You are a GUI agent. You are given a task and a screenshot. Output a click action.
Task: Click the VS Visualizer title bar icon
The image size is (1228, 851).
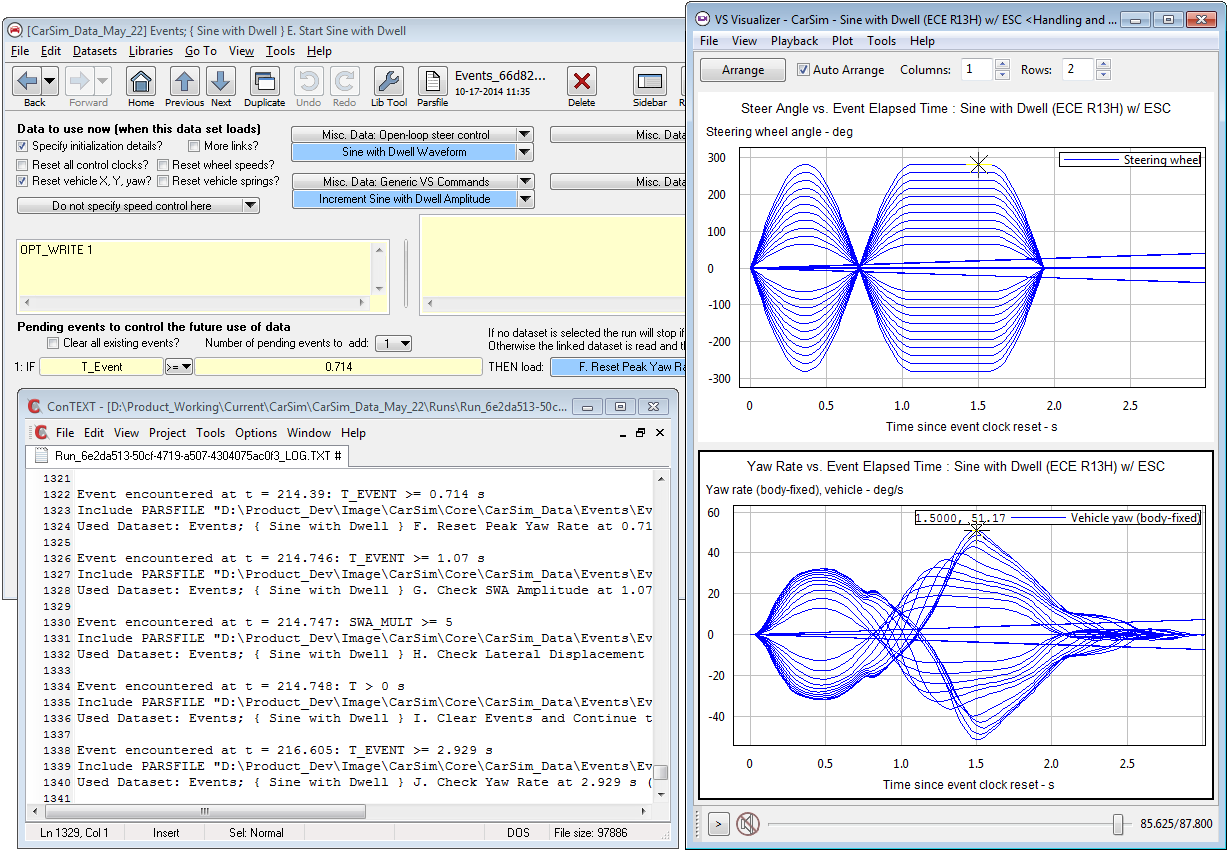click(x=701, y=19)
